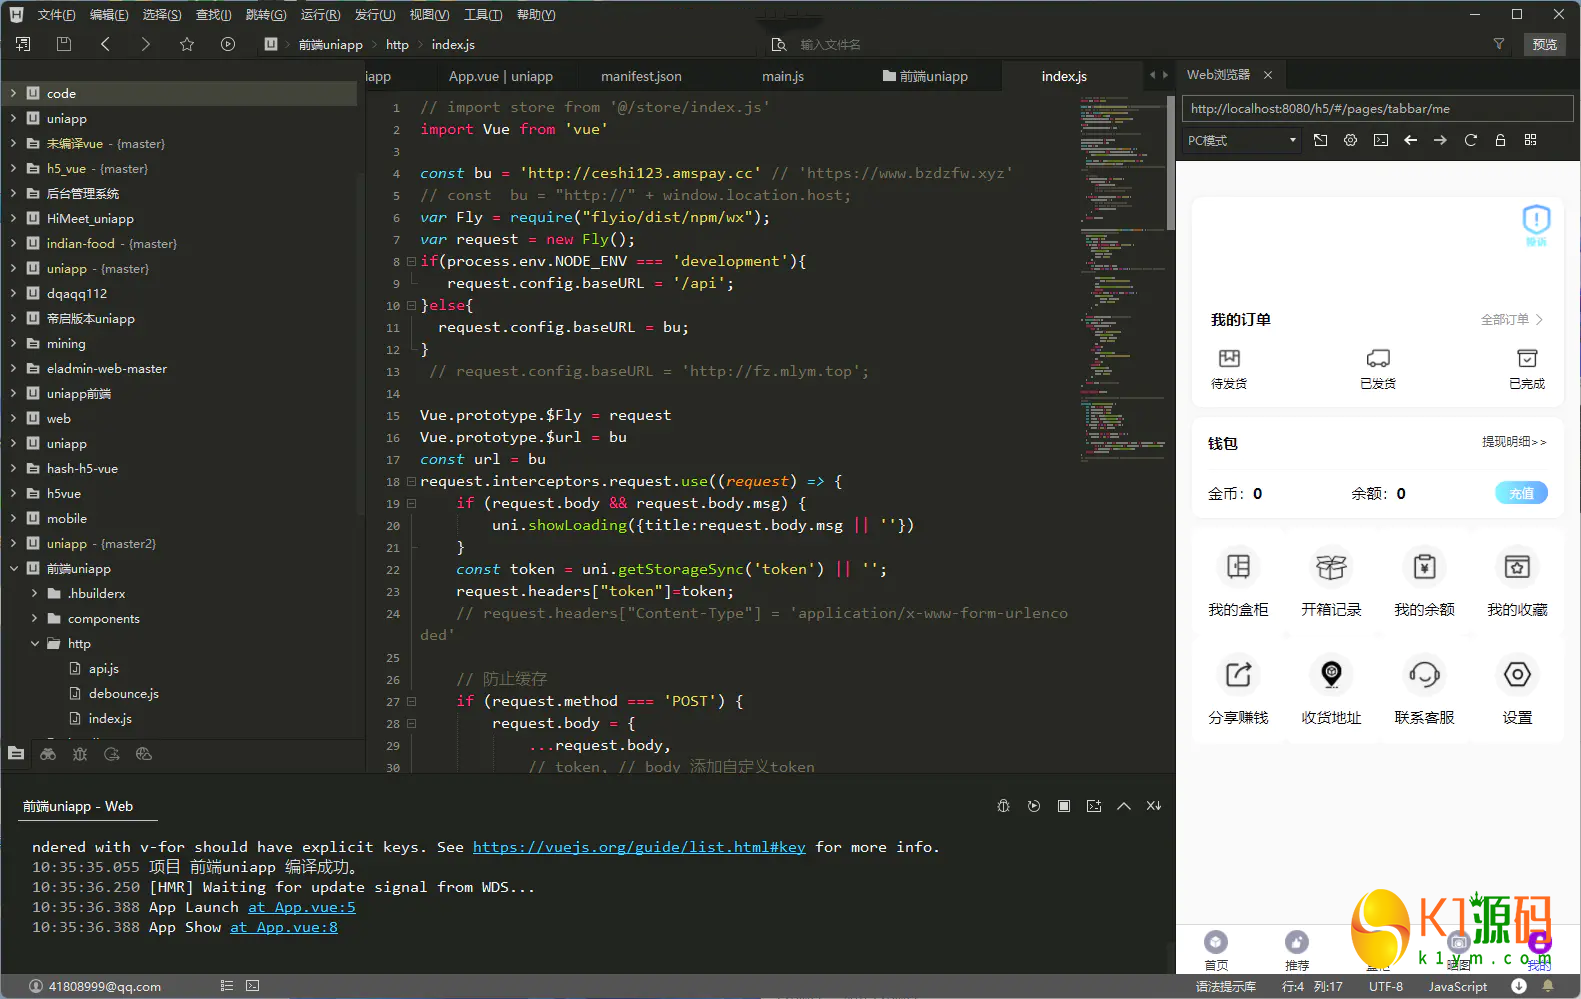Click browser back arrow in Web浏览器
Screen dimensions: 1581x999
coord(1411,140)
